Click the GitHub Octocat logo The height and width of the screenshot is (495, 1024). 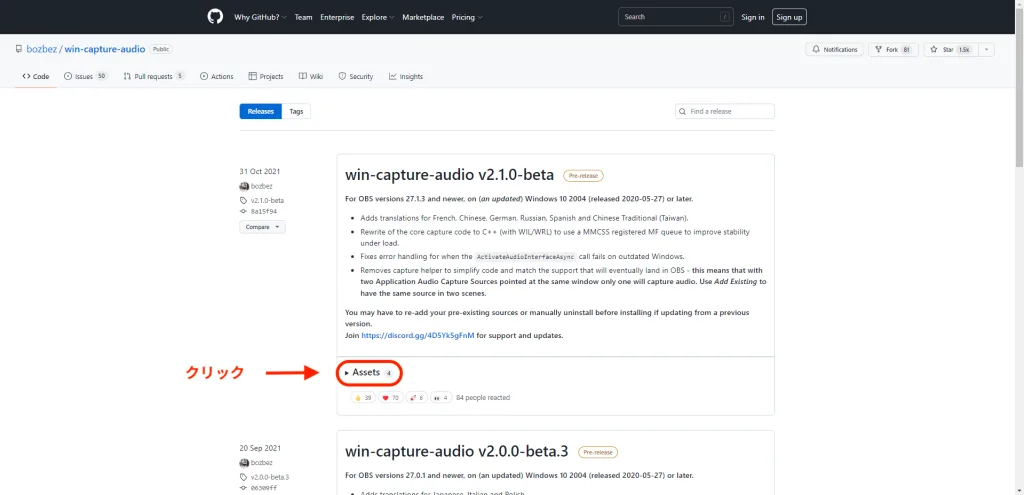(215, 17)
